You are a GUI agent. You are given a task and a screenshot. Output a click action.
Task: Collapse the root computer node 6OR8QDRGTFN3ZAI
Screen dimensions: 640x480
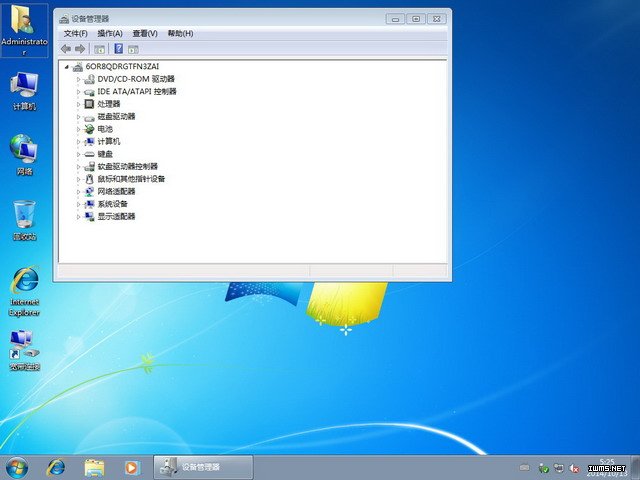click(67, 67)
